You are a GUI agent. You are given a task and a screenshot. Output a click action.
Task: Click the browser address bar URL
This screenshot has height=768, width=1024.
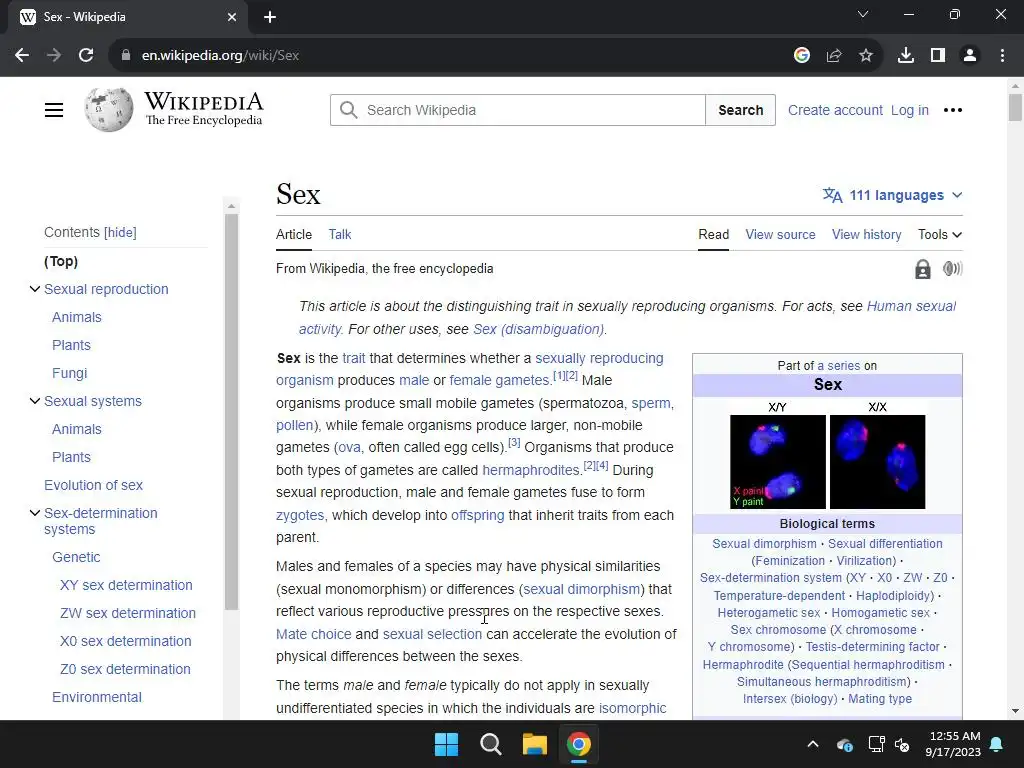point(220,56)
